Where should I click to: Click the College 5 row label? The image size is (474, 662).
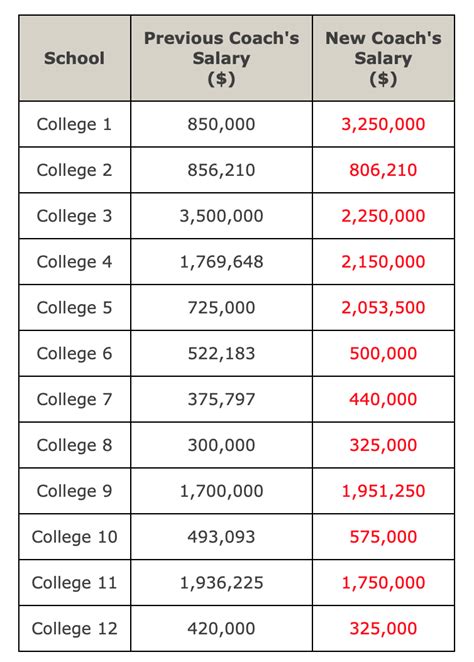(x=74, y=308)
